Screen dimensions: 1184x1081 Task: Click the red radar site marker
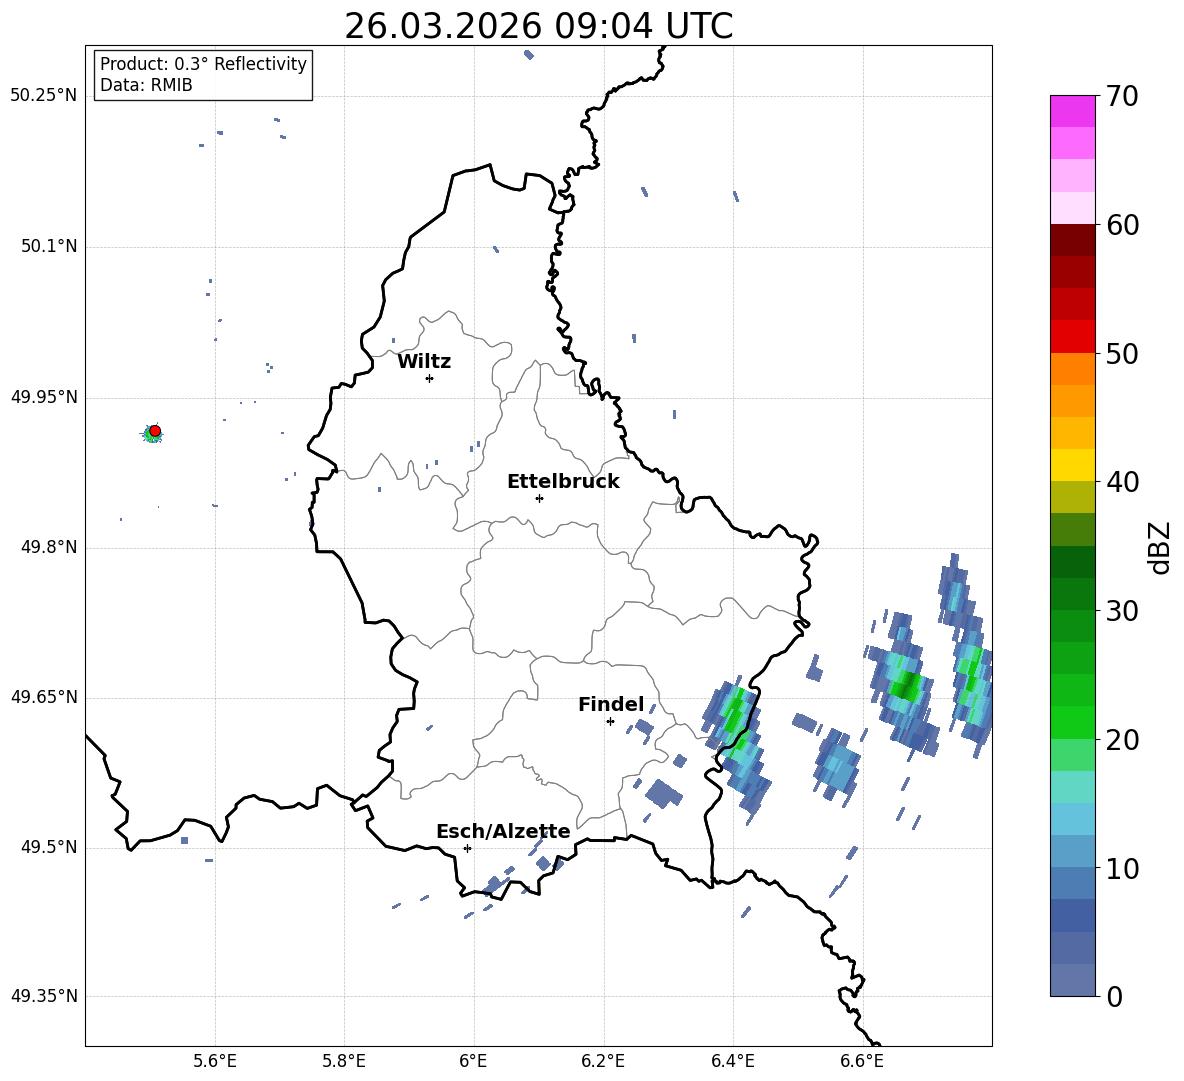point(155,431)
